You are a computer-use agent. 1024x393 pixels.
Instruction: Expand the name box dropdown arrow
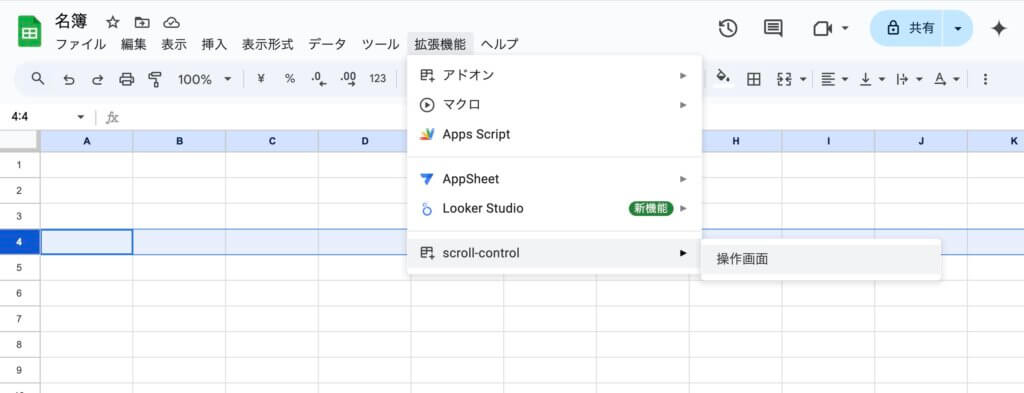coord(81,118)
